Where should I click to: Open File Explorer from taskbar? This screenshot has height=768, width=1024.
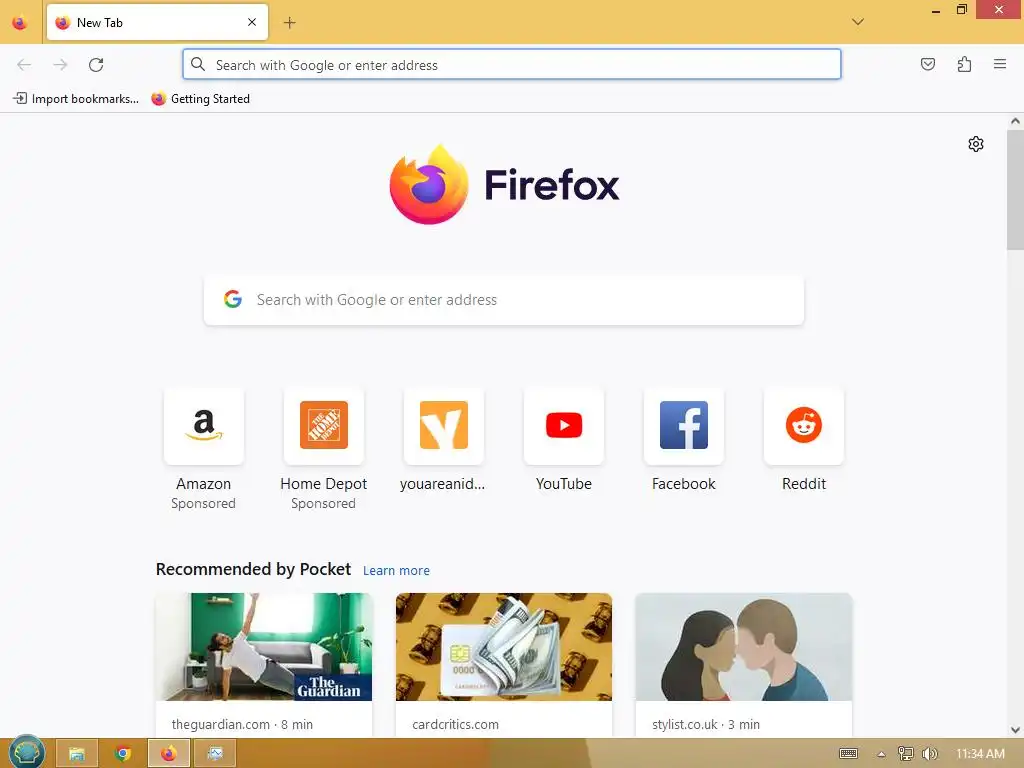pyautogui.click(x=77, y=754)
